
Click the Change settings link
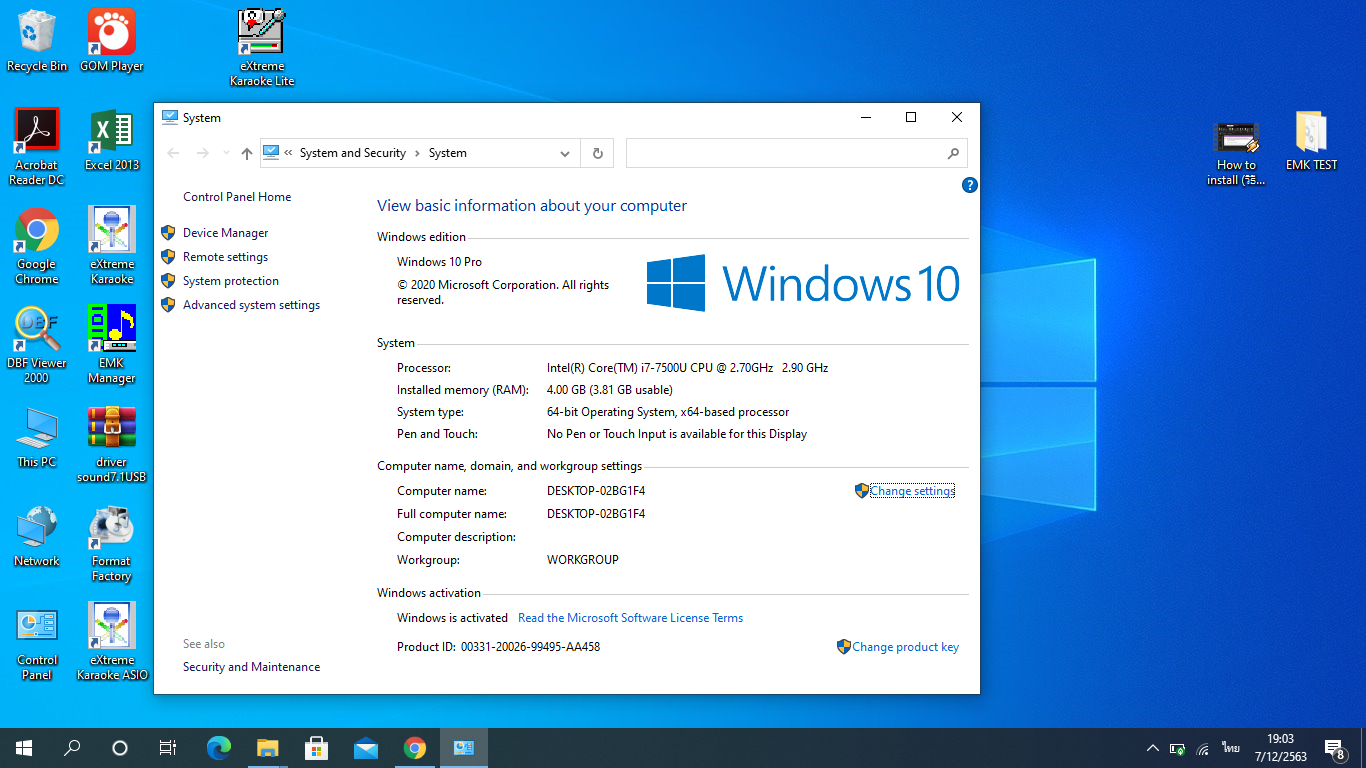(x=912, y=491)
